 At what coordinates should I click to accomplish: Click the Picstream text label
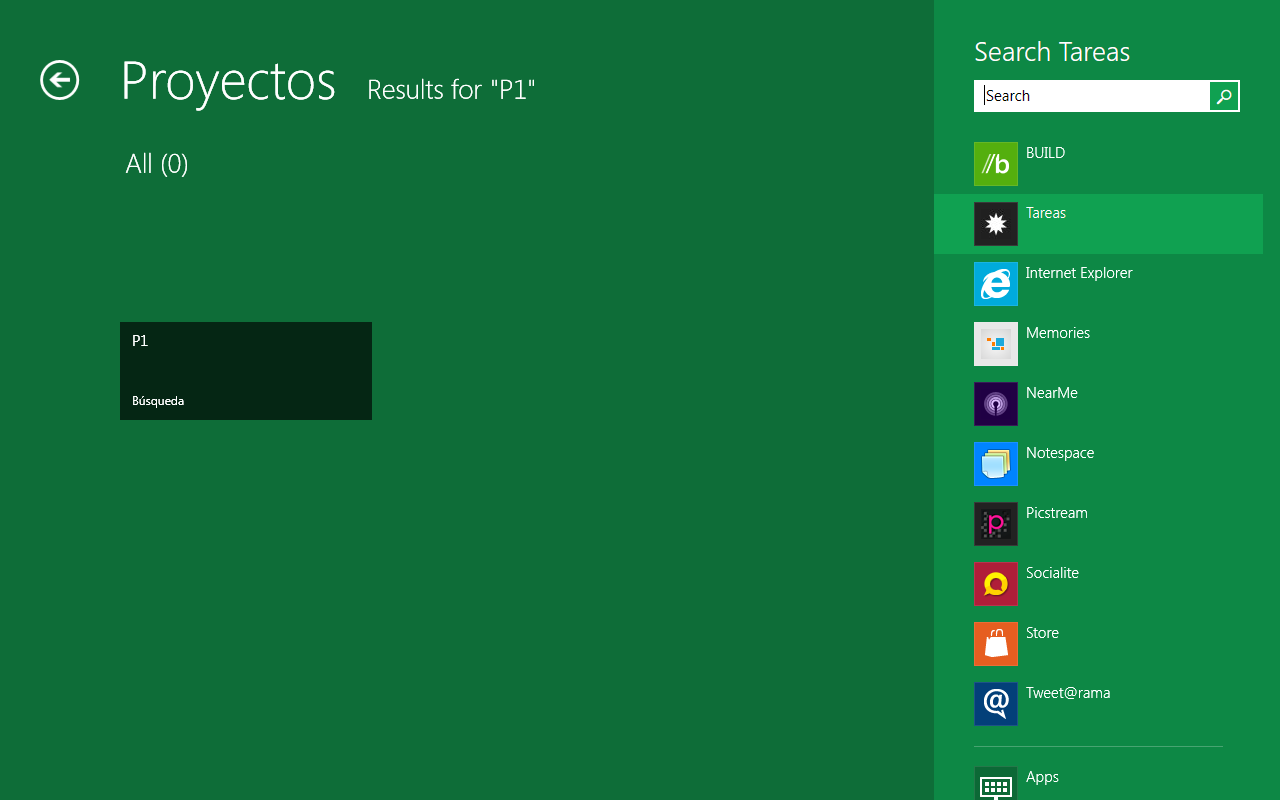click(1057, 513)
